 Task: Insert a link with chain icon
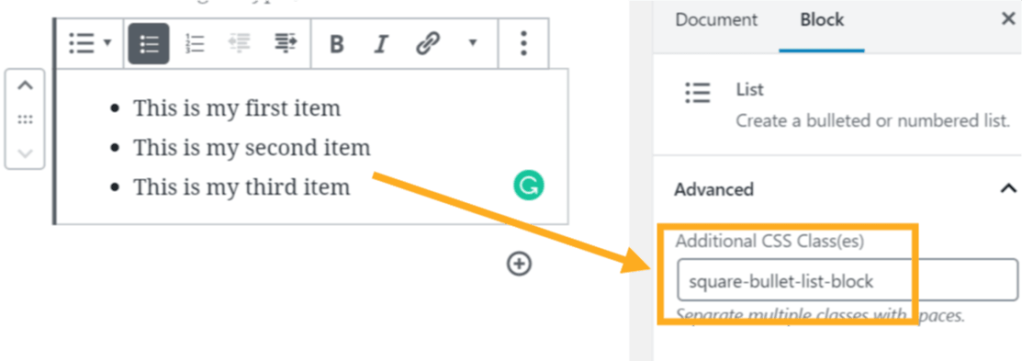(x=427, y=44)
